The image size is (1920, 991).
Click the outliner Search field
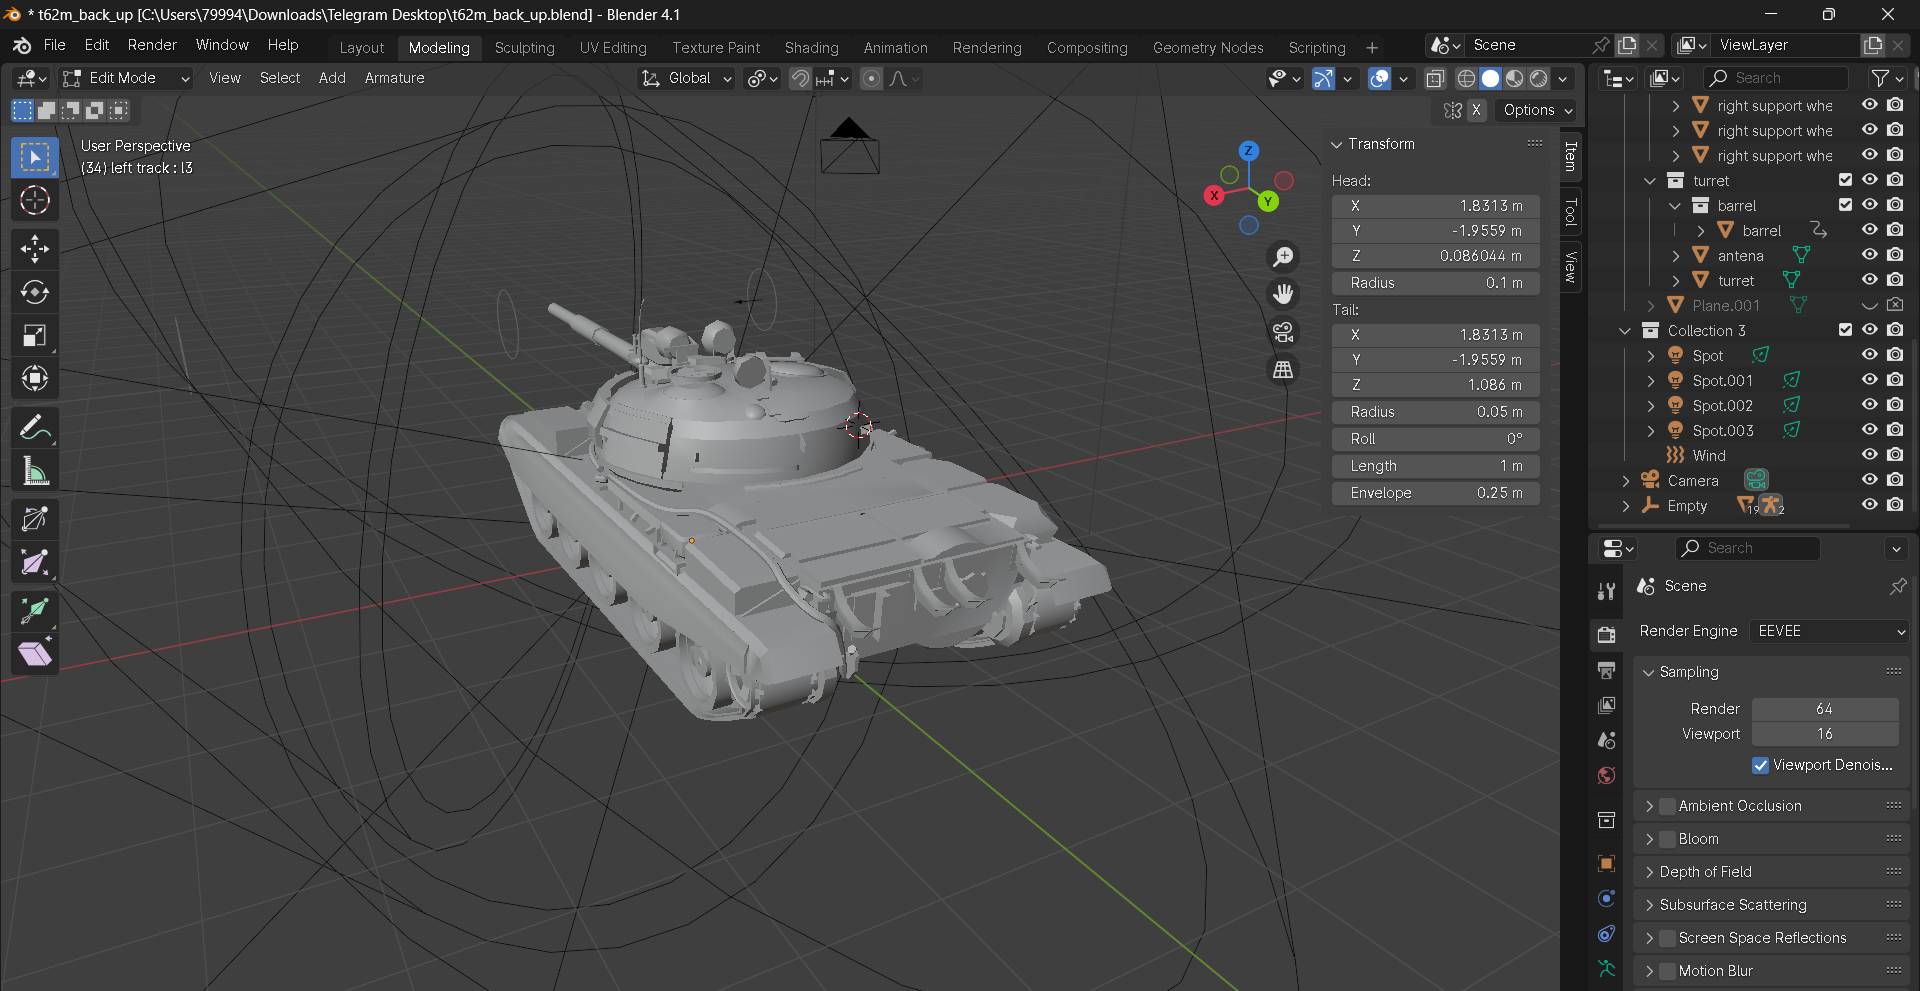(x=1776, y=78)
